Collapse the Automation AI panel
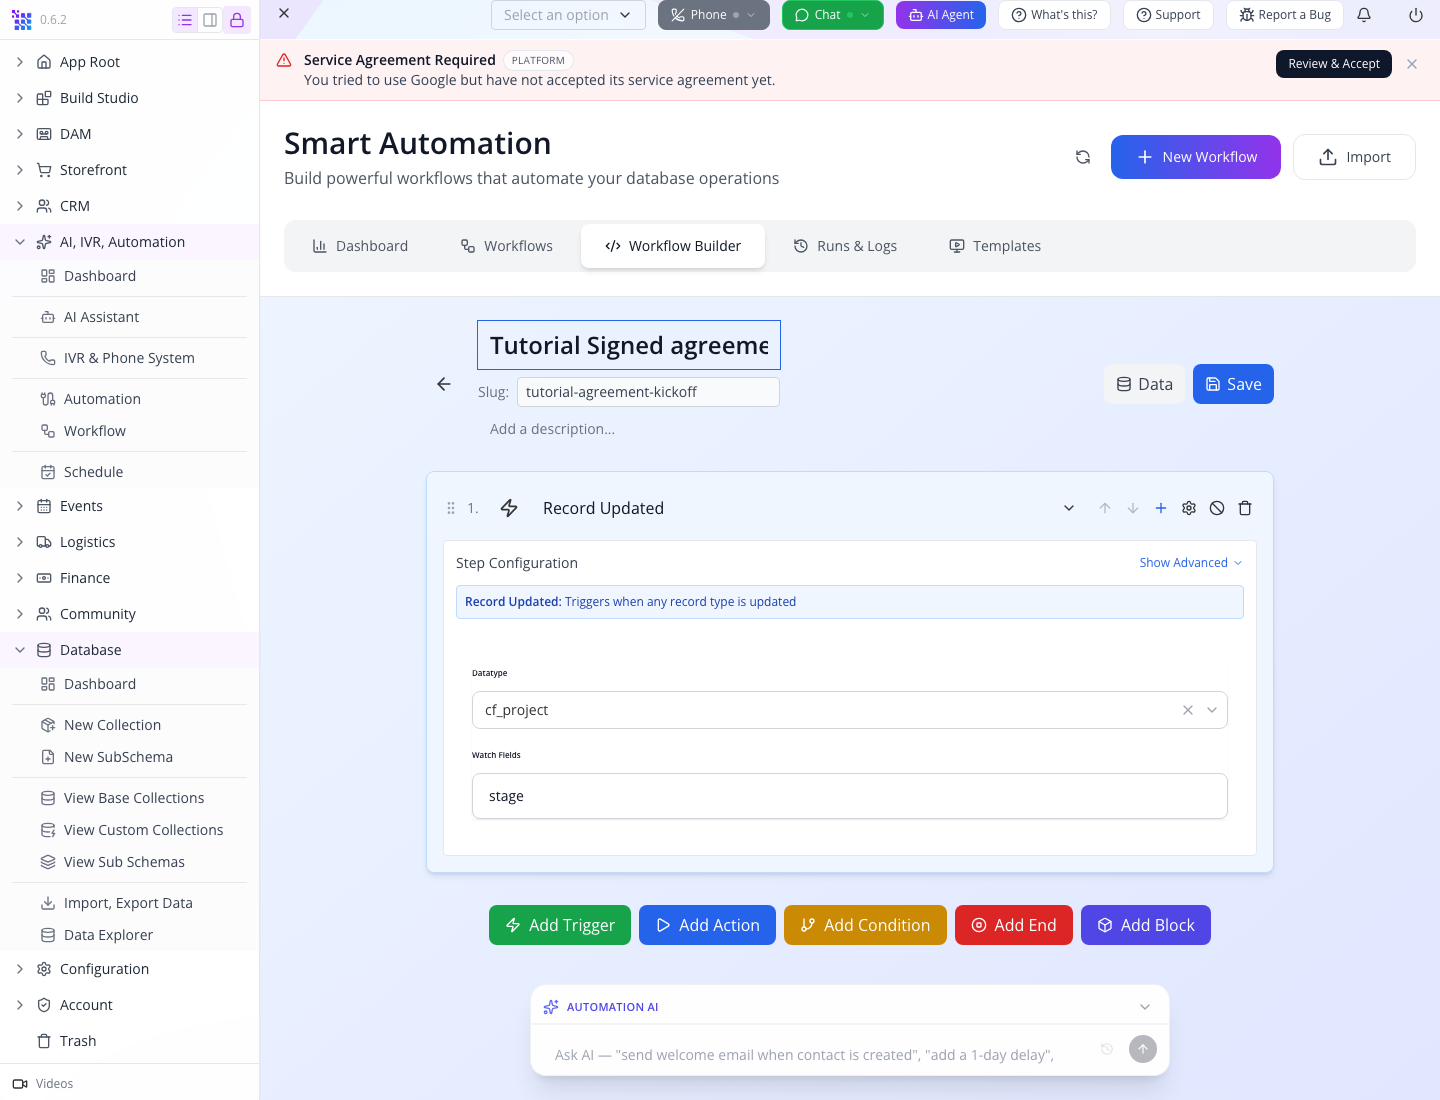Image resolution: width=1440 pixels, height=1100 pixels. 1145,1007
